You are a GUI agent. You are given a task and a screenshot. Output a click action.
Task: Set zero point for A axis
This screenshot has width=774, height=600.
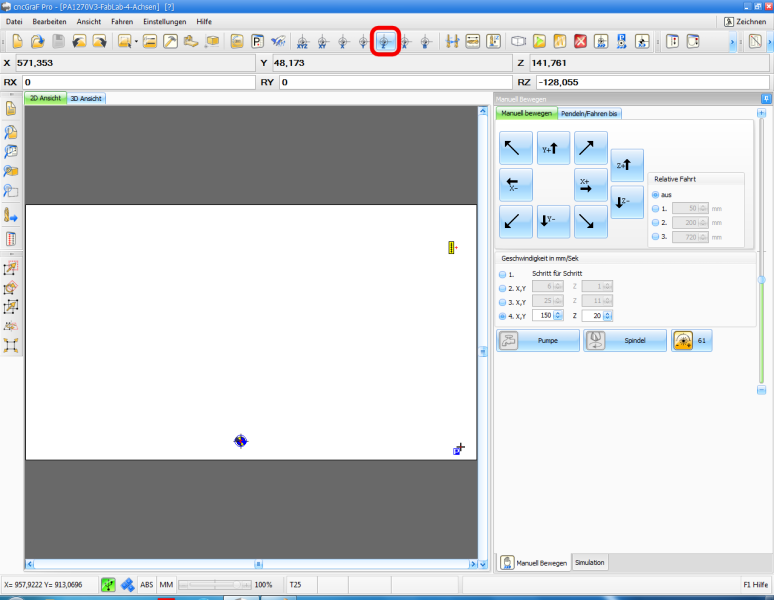coord(405,42)
